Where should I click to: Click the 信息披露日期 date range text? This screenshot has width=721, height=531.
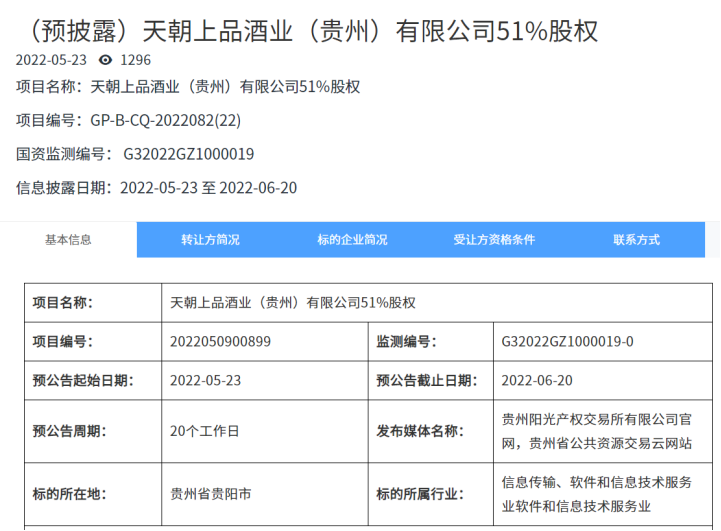coord(208,187)
